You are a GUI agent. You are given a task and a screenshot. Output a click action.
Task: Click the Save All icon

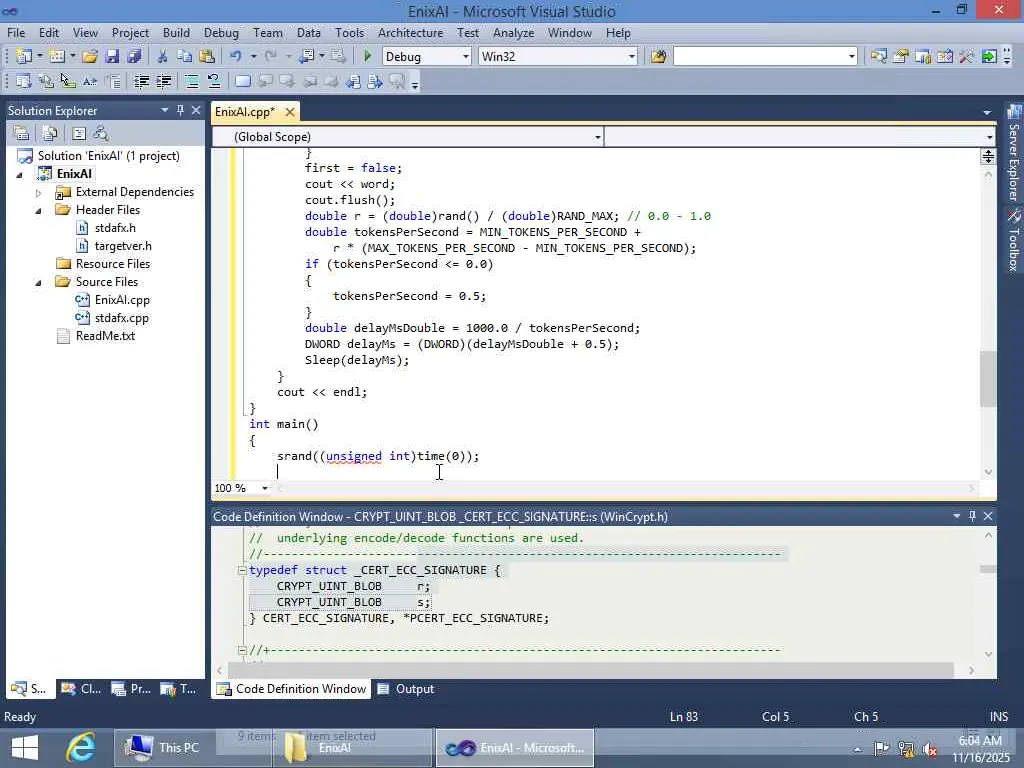point(134,56)
